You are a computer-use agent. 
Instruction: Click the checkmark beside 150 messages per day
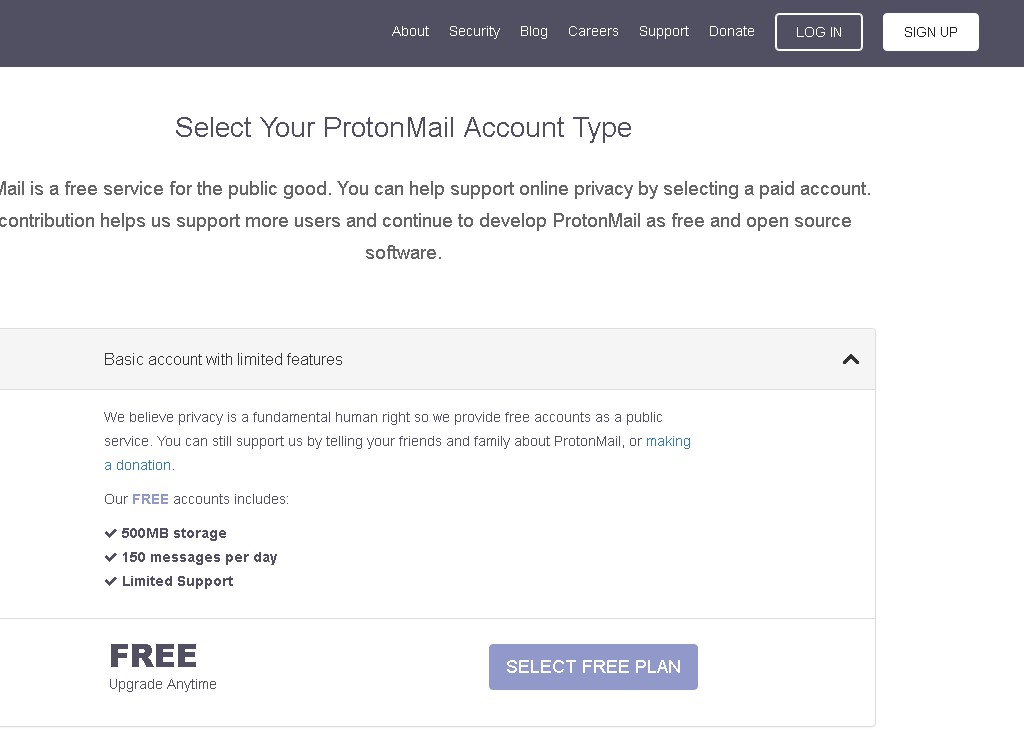pos(111,557)
